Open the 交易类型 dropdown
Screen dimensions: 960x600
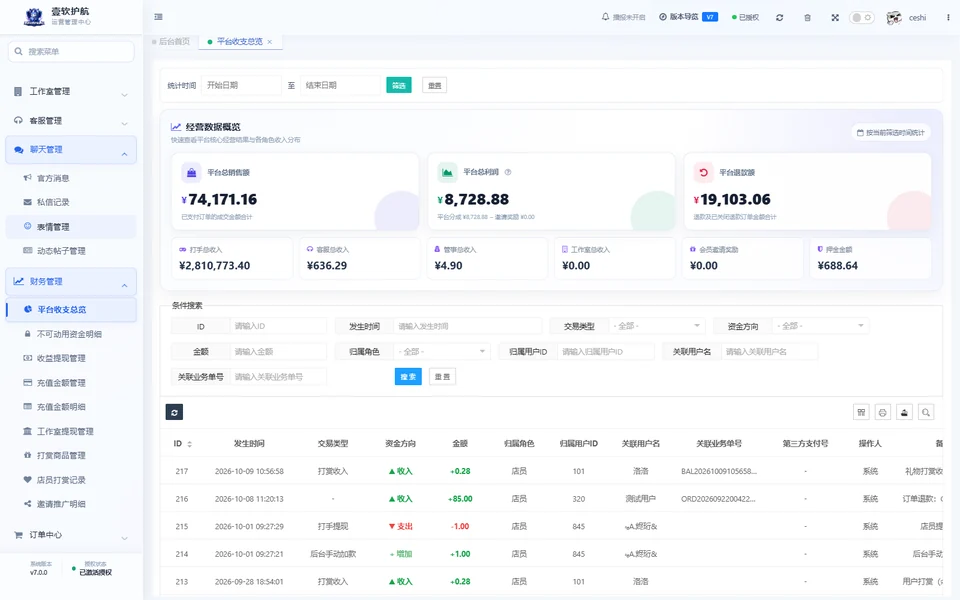click(657, 326)
